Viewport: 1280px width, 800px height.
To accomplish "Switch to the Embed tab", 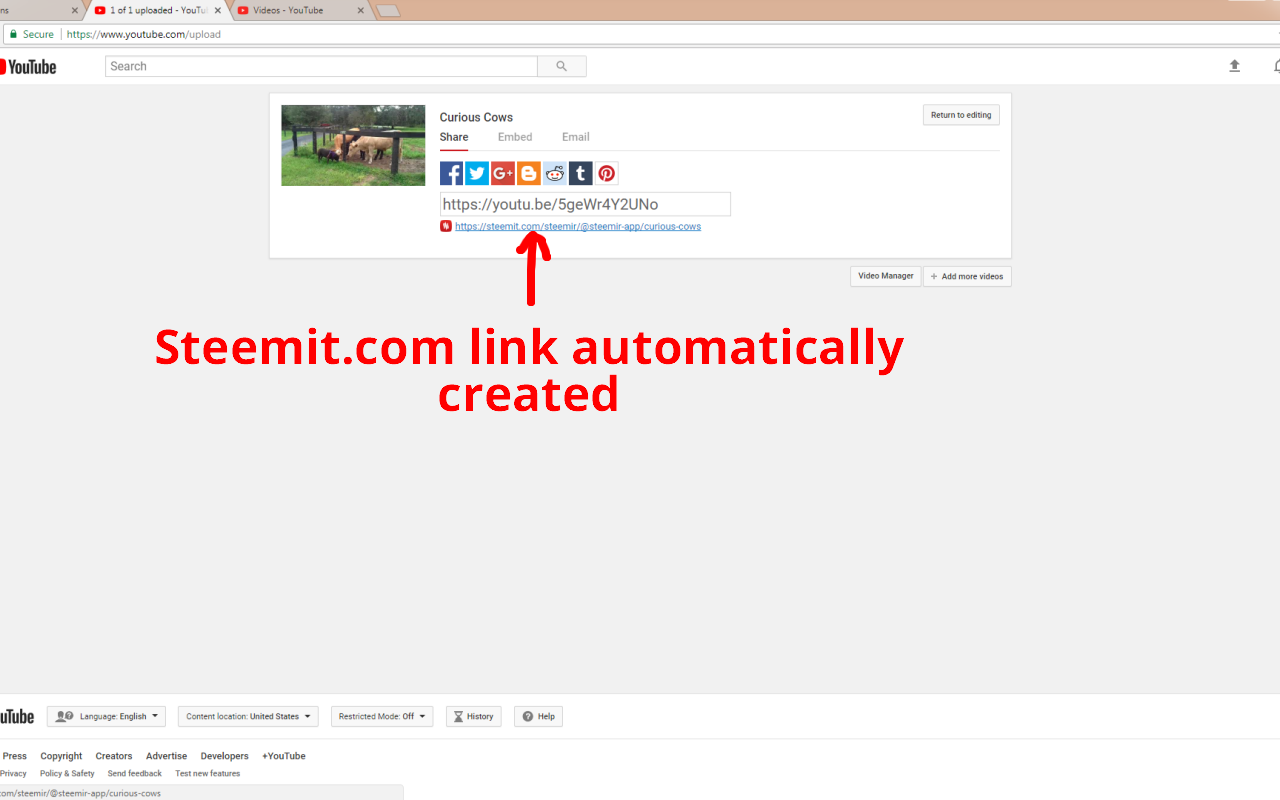I will click(x=515, y=136).
